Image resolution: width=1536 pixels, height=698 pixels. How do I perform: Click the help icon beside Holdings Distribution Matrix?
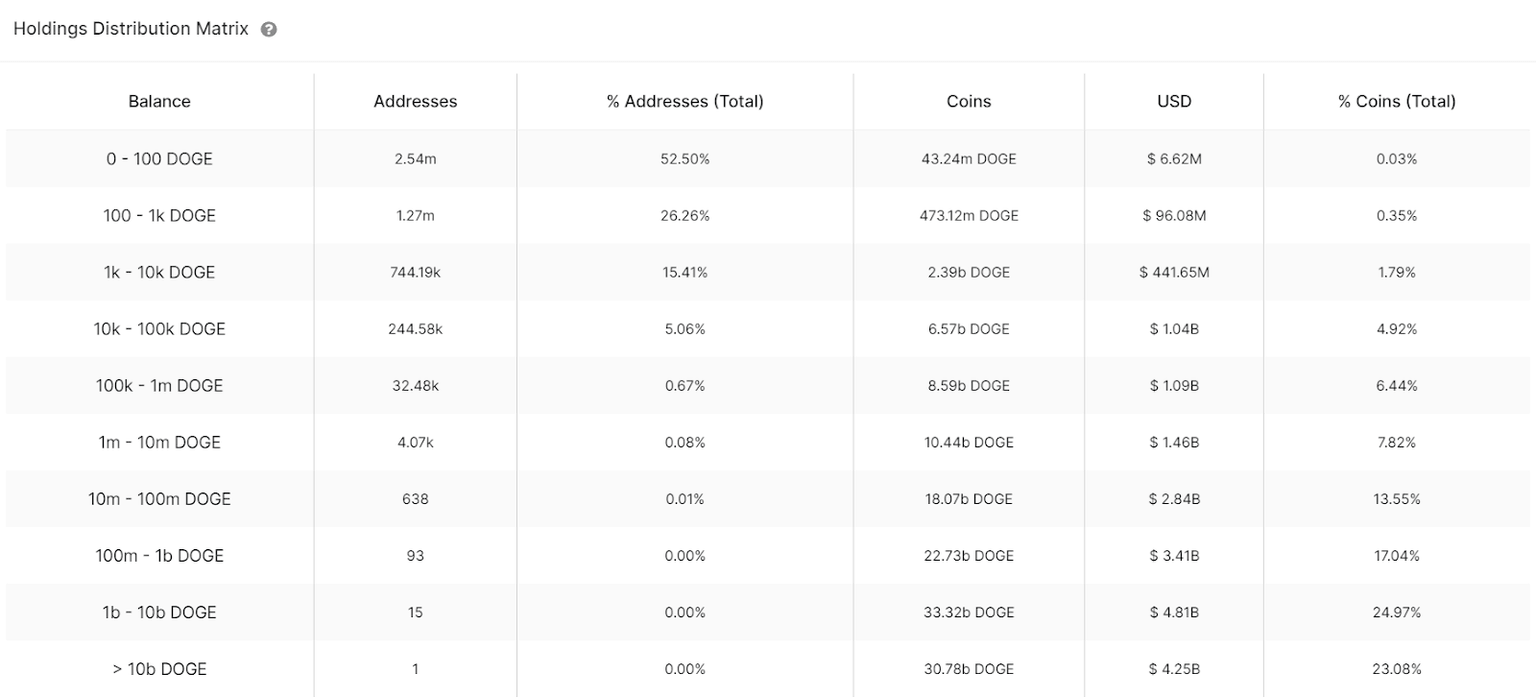268,30
